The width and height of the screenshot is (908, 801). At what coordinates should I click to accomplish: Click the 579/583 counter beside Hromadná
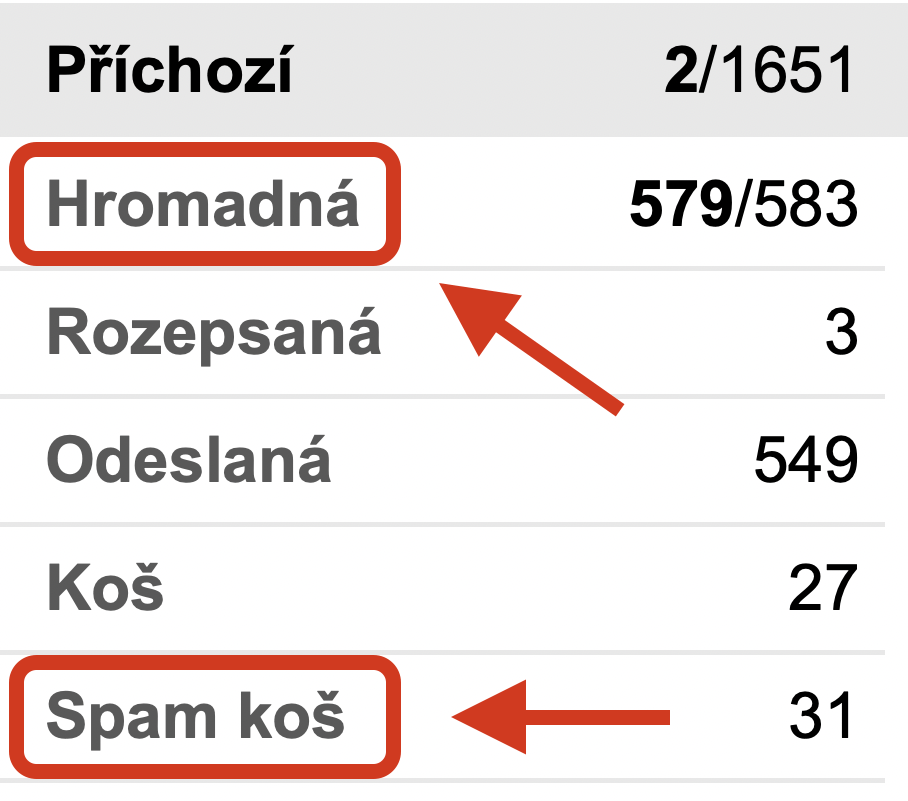click(743, 205)
